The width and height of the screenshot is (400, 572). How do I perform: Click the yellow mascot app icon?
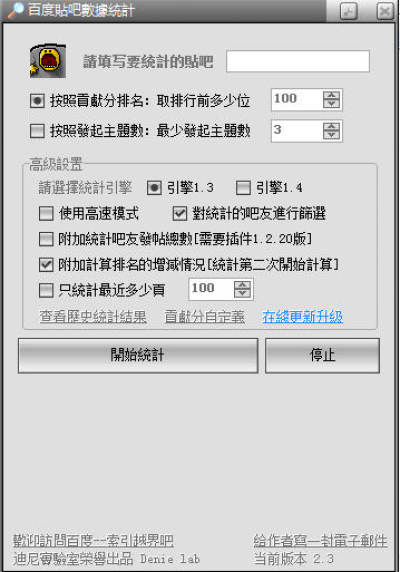click(48, 61)
